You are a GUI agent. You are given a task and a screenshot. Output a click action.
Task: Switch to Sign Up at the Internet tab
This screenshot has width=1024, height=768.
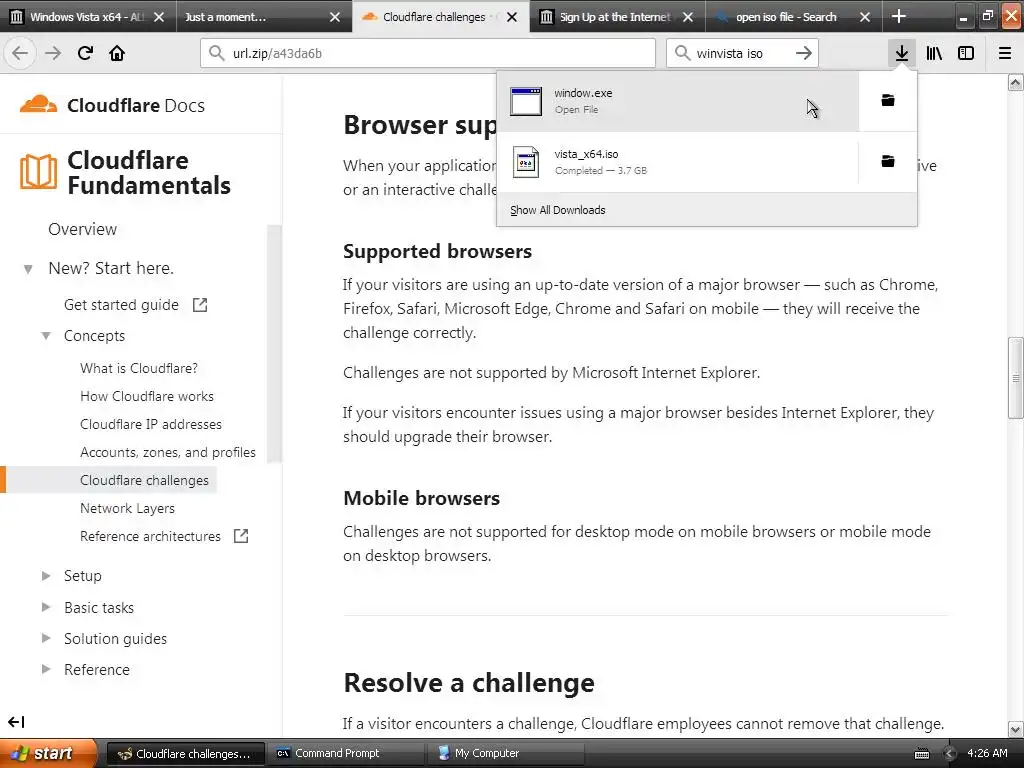[x=617, y=16]
